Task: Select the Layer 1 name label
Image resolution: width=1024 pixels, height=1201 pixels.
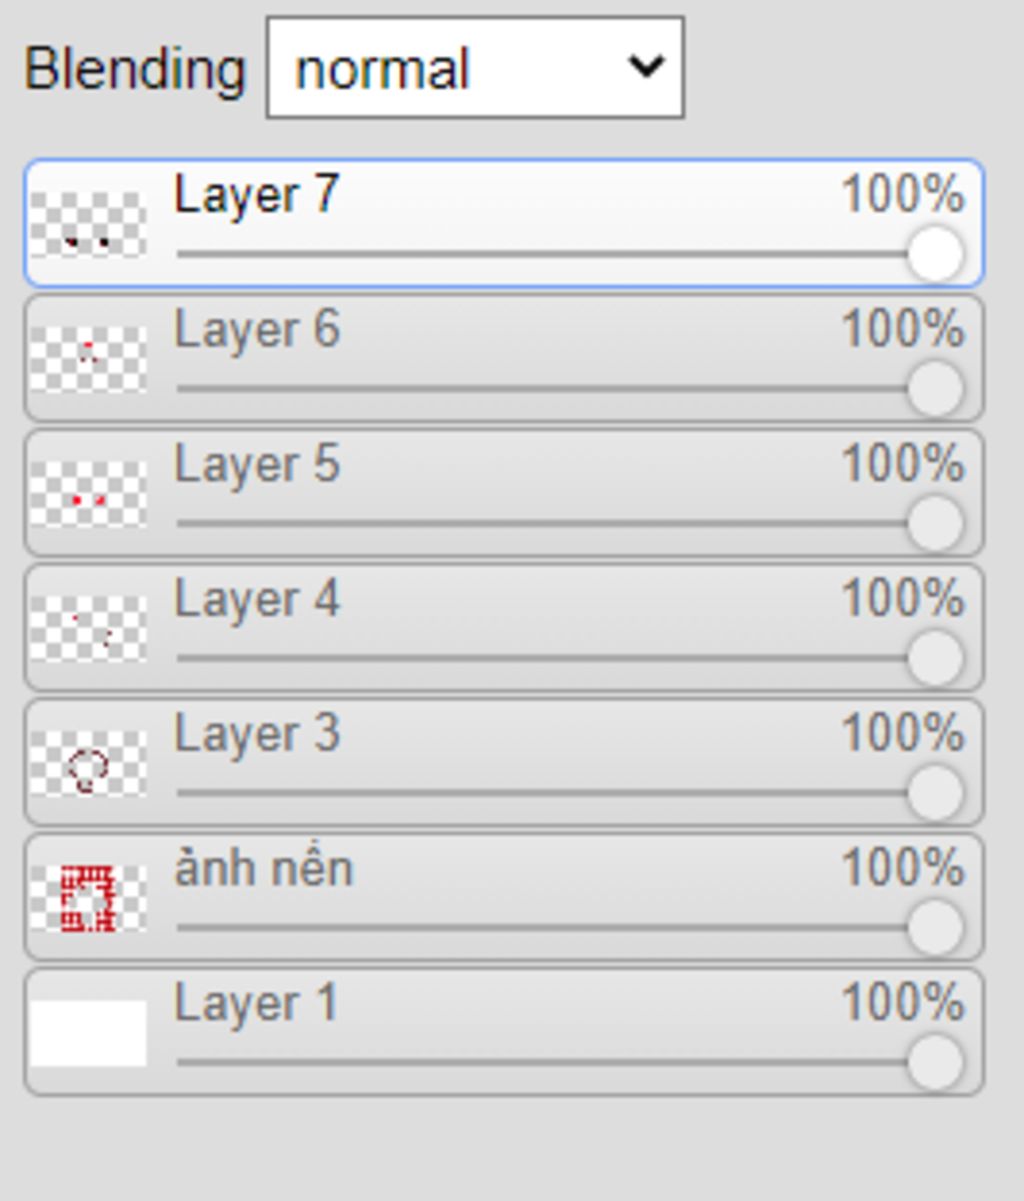Action: (x=256, y=1004)
